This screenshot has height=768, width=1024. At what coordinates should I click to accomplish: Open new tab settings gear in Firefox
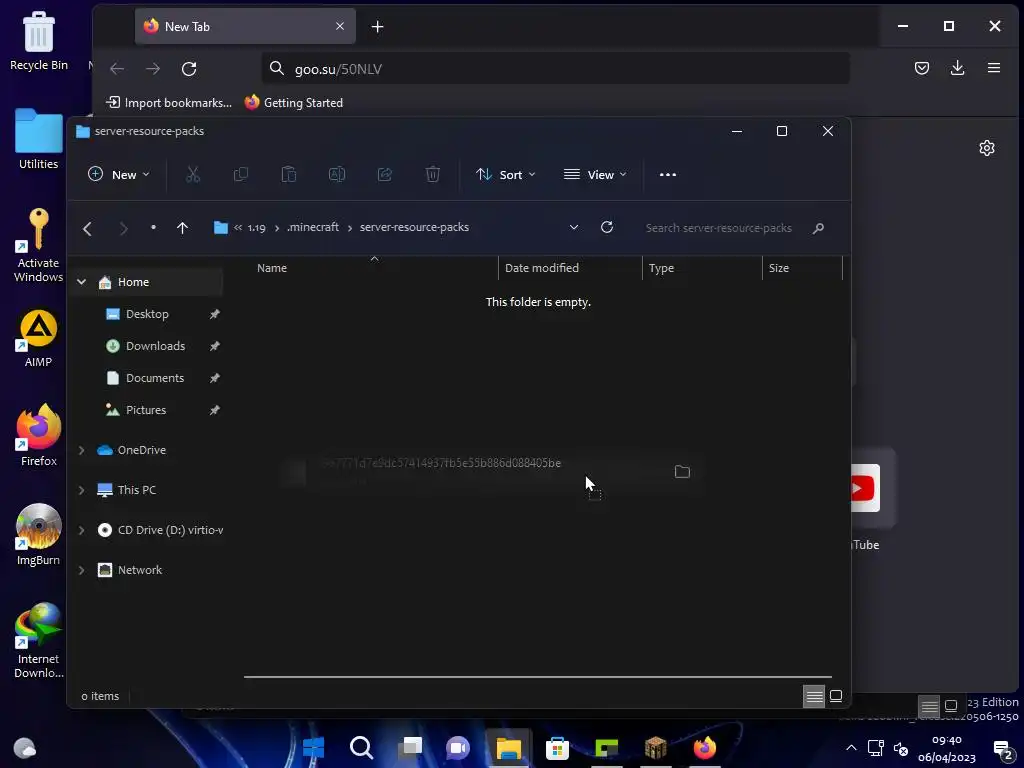click(987, 148)
